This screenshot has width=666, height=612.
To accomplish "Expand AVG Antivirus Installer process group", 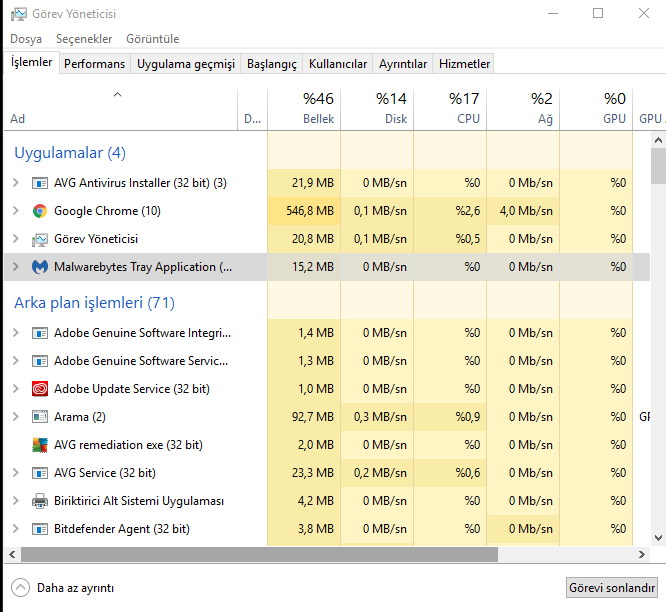I will 16,183.
